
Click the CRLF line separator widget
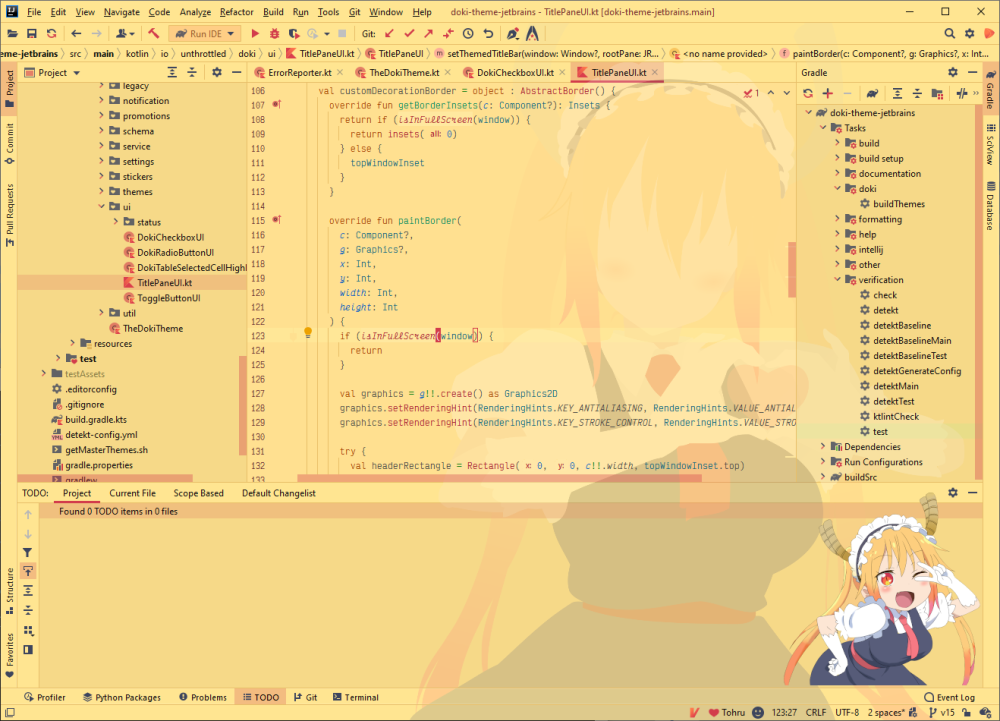[x=816, y=713]
